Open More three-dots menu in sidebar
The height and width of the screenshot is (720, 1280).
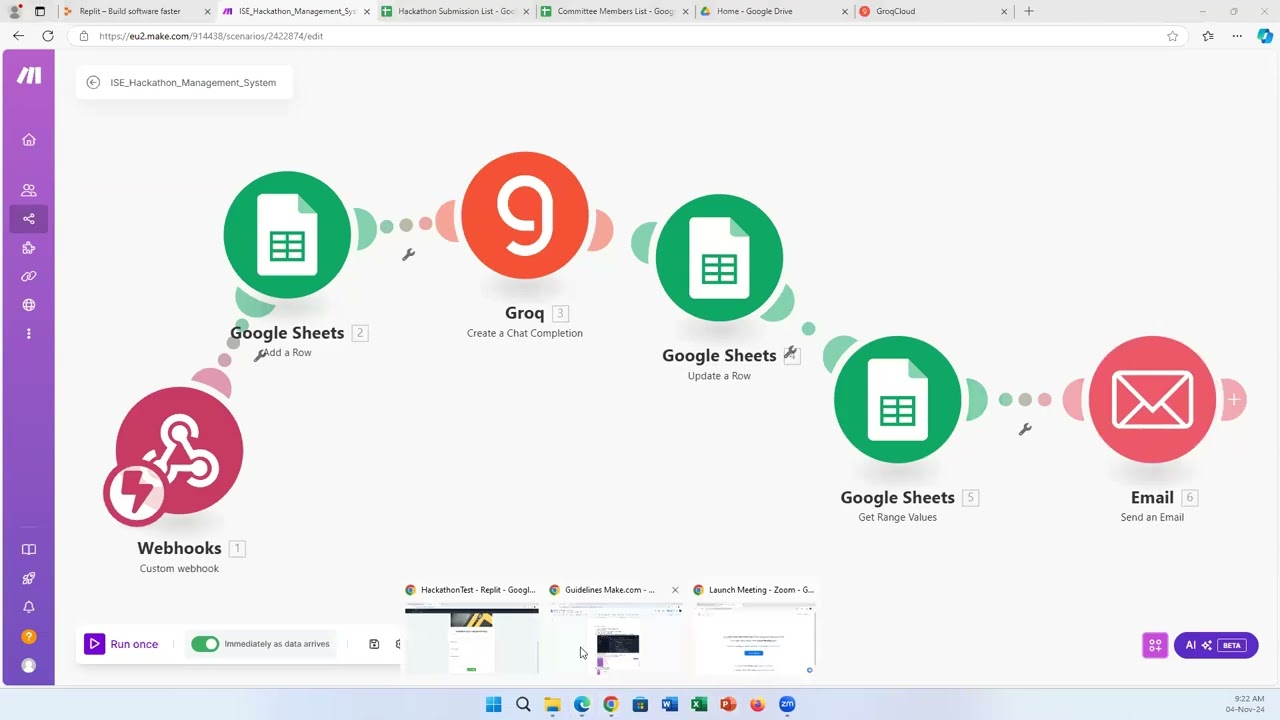(x=29, y=334)
